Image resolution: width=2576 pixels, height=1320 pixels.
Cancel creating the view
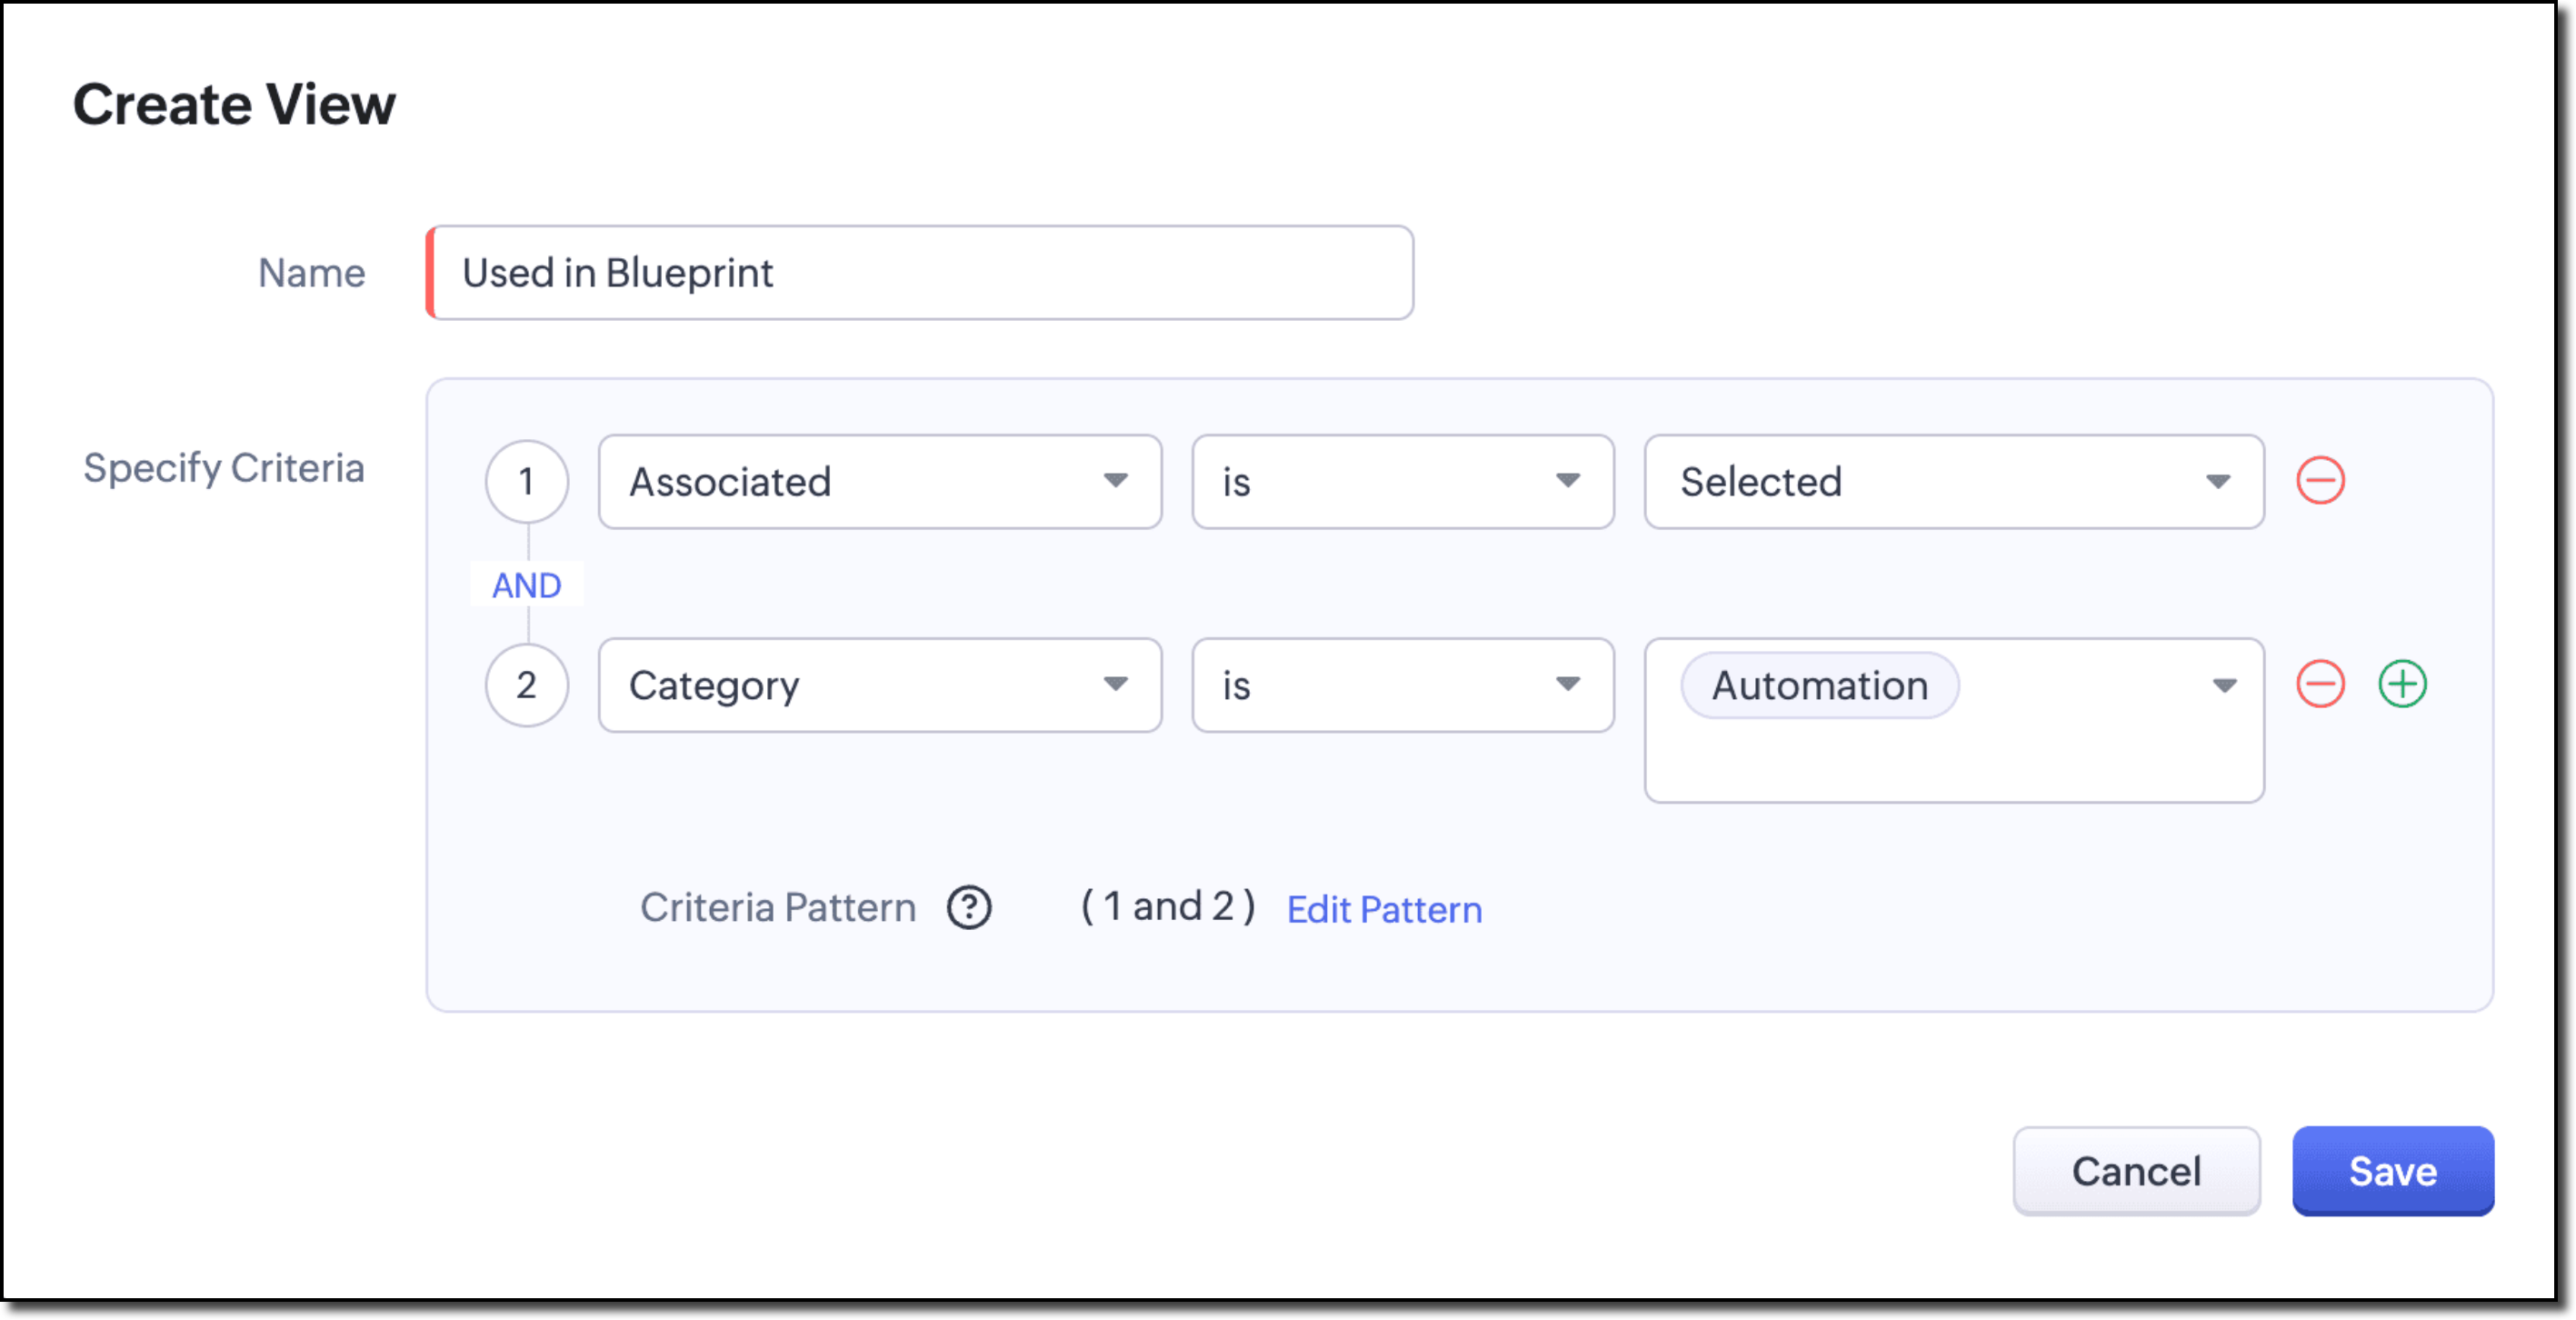2136,1171
